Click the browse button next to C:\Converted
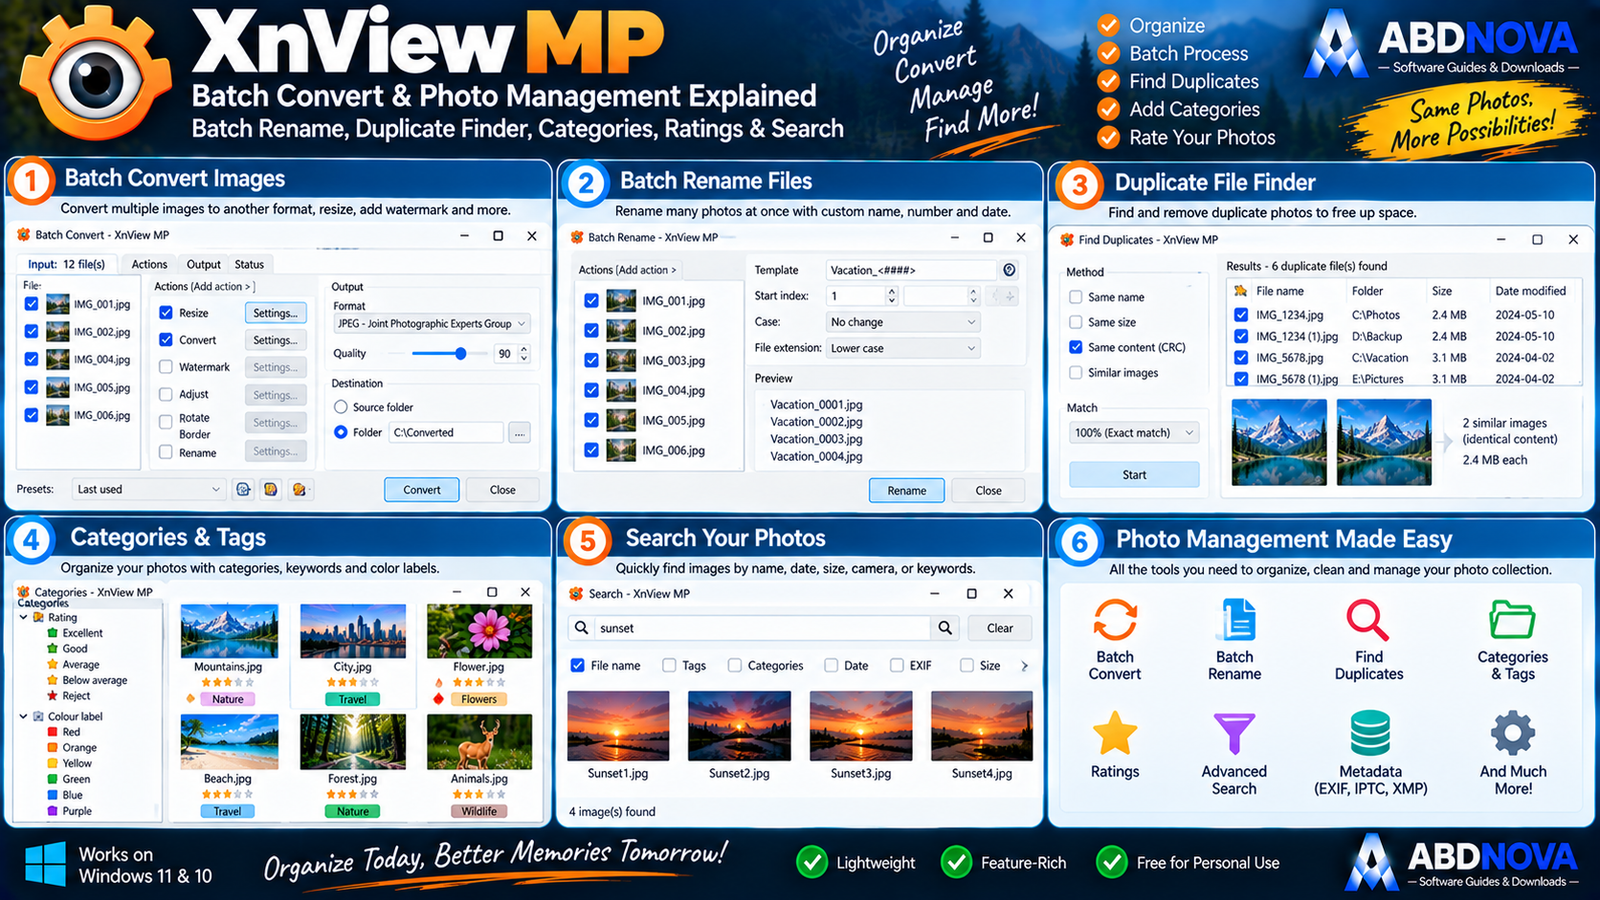This screenshot has width=1600, height=900. coord(519,433)
